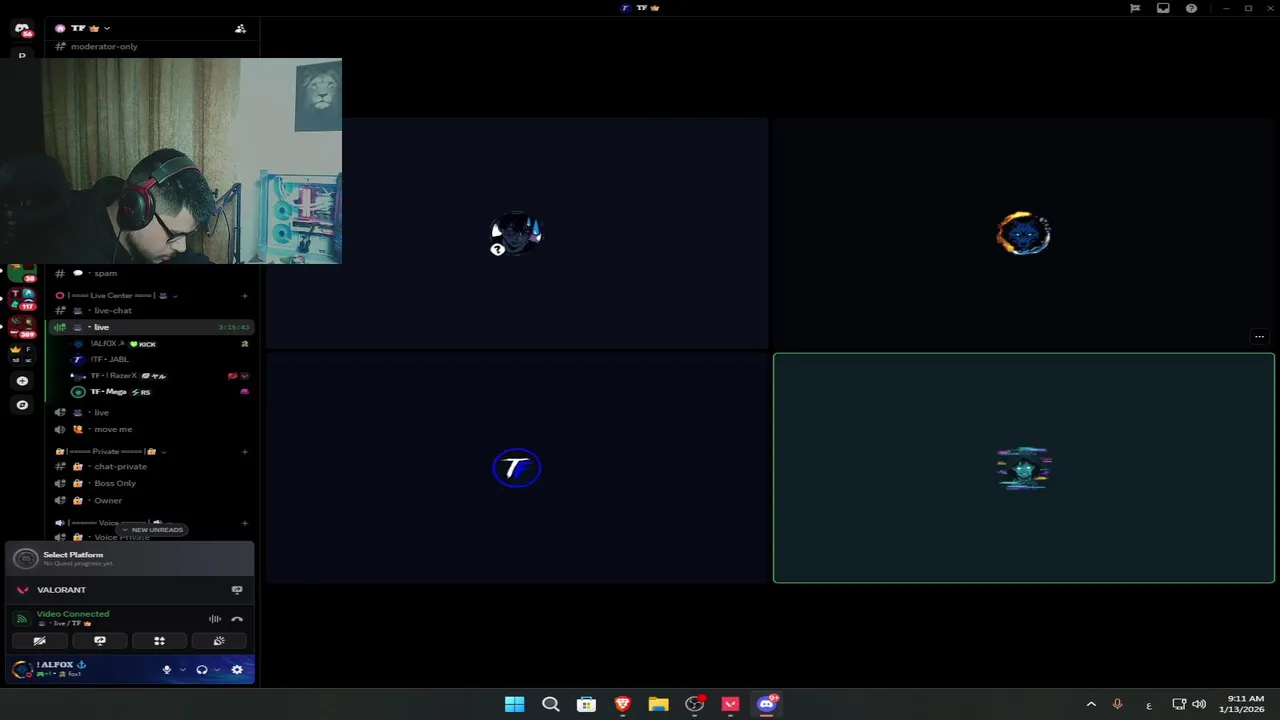1280x720 pixels.
Task: Open Discord direct messages home icon
Action: [22, 29]
